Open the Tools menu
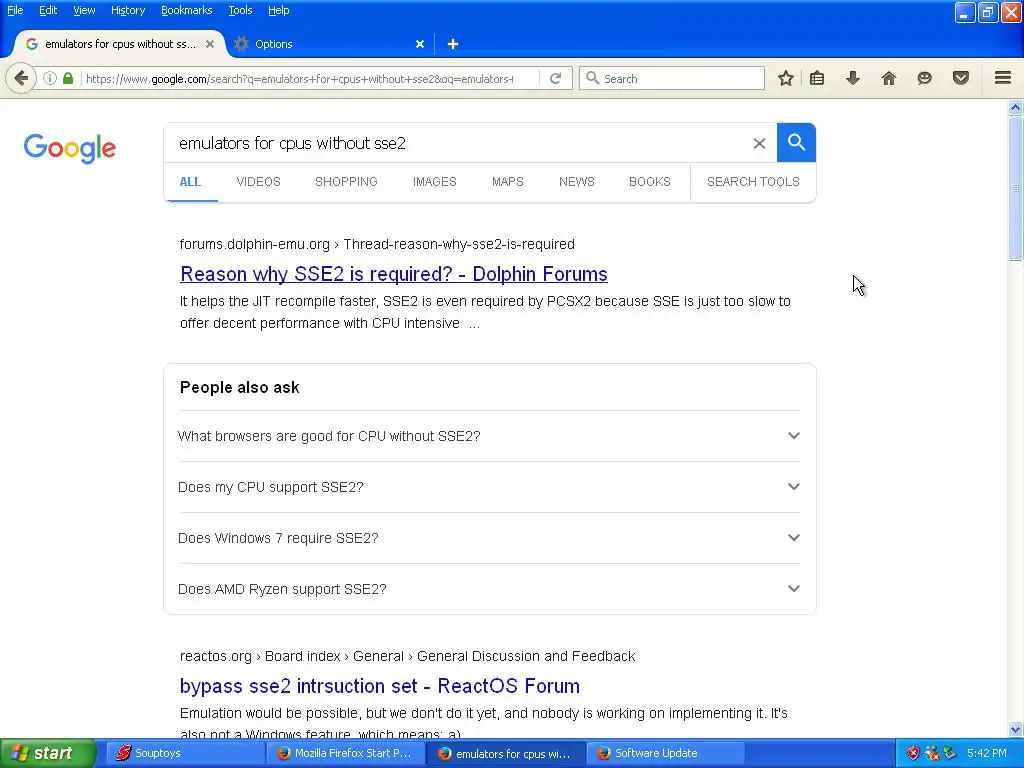The height and width of the screenshot is (768, 1024). click(240, 10)
